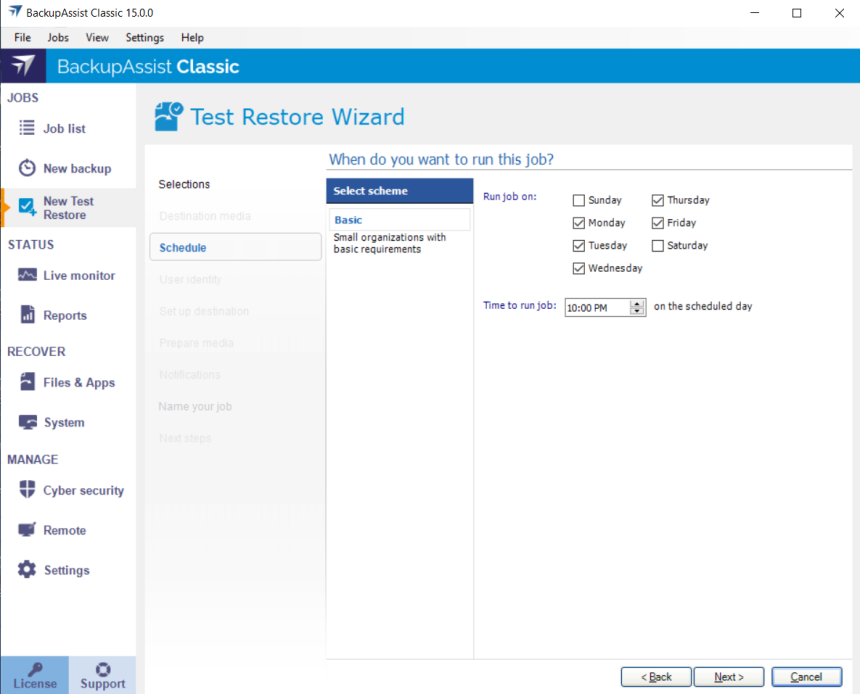The image size is (860, 694).
Task: Click the Time to run job field
Action: point(596,308)
